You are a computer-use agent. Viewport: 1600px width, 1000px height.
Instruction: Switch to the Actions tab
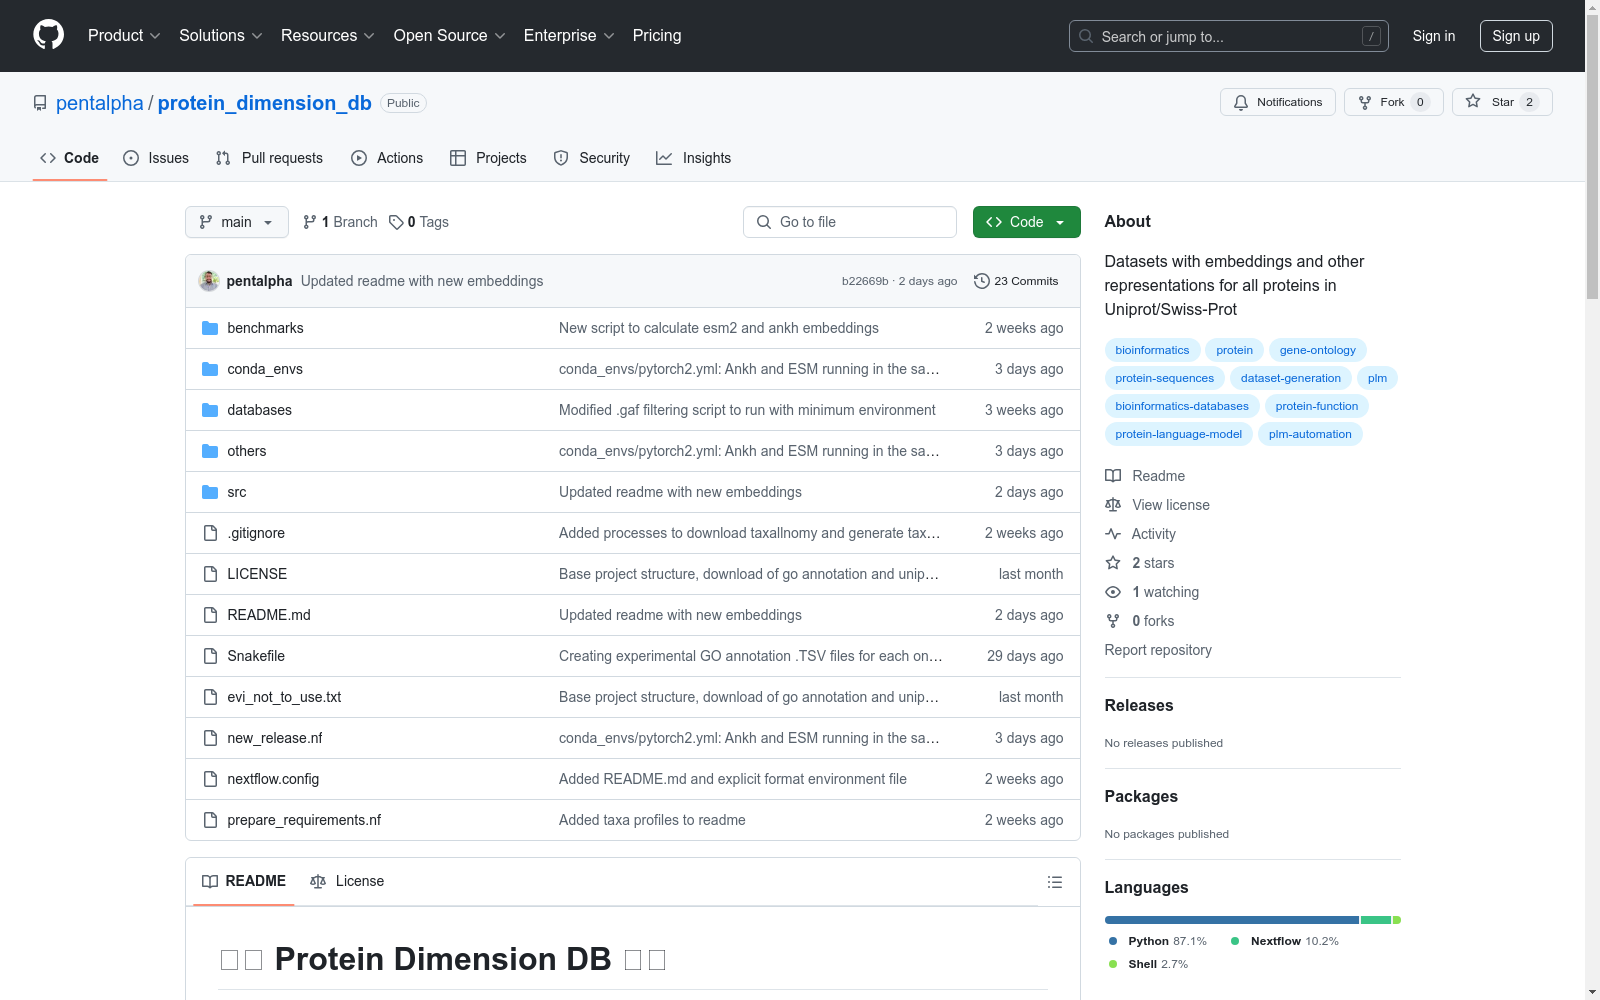[387, 158]
